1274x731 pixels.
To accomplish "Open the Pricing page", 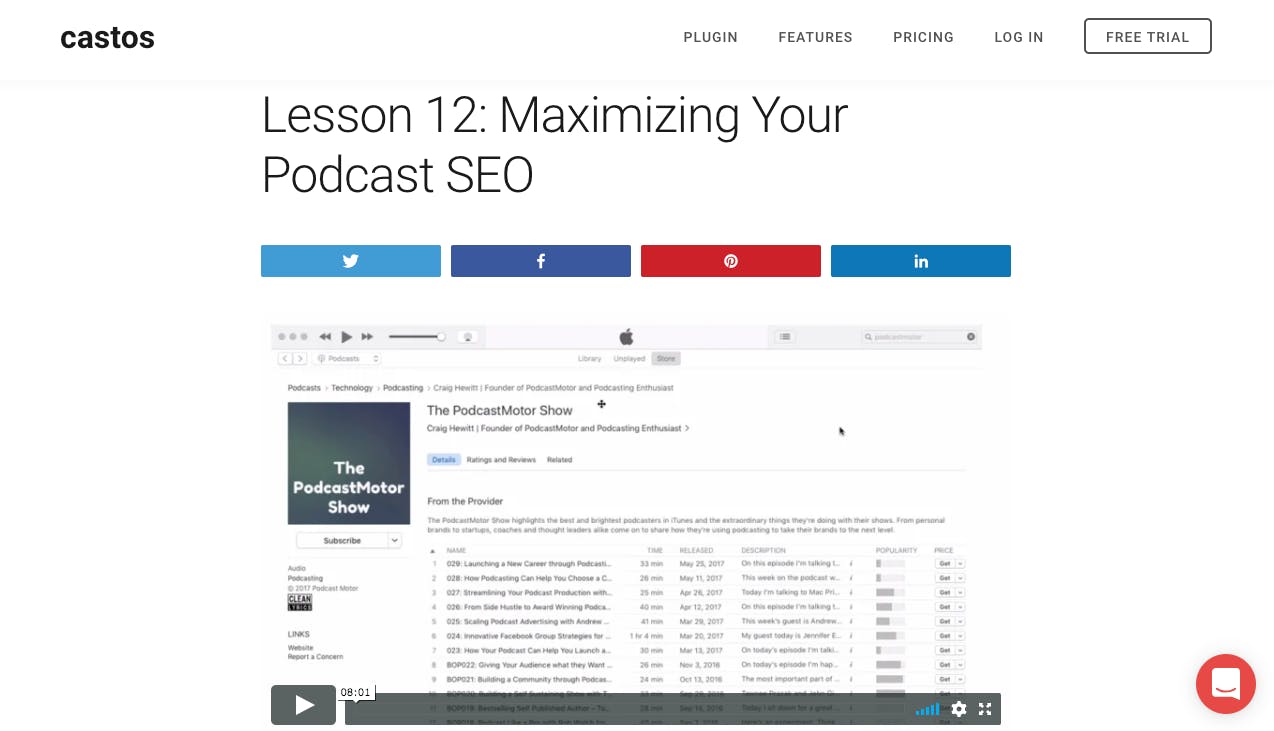I will pos(923,37).
